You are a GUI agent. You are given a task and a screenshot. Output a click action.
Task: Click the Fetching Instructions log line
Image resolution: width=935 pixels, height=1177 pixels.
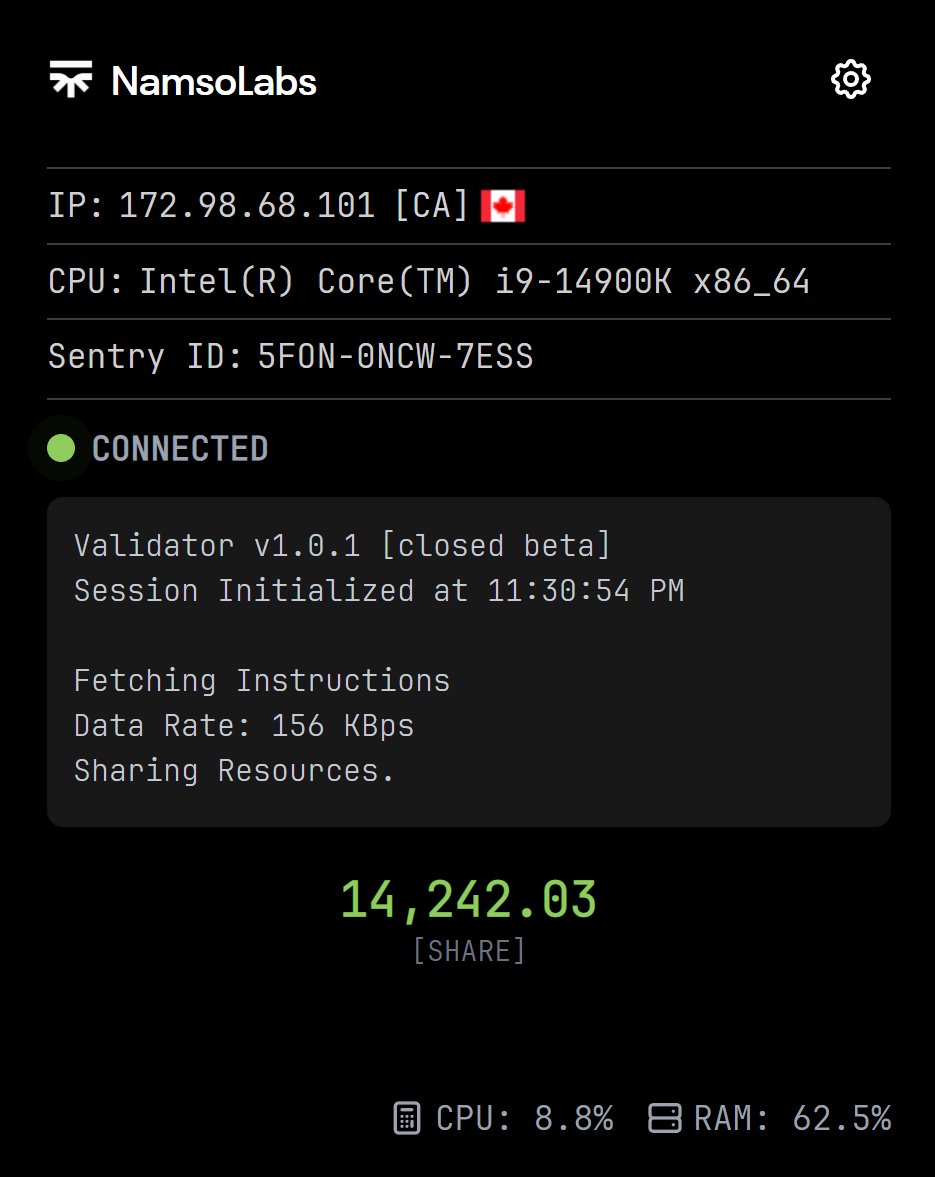tap(262, 681)
